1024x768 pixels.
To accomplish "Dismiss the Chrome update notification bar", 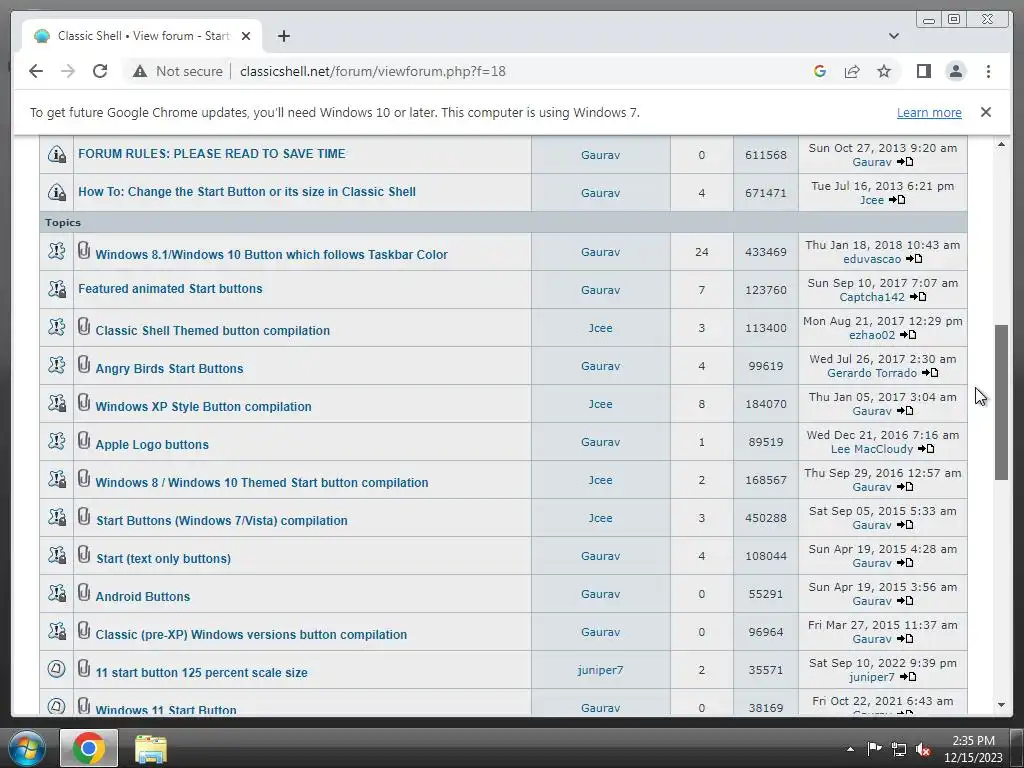I will [985, 112].
